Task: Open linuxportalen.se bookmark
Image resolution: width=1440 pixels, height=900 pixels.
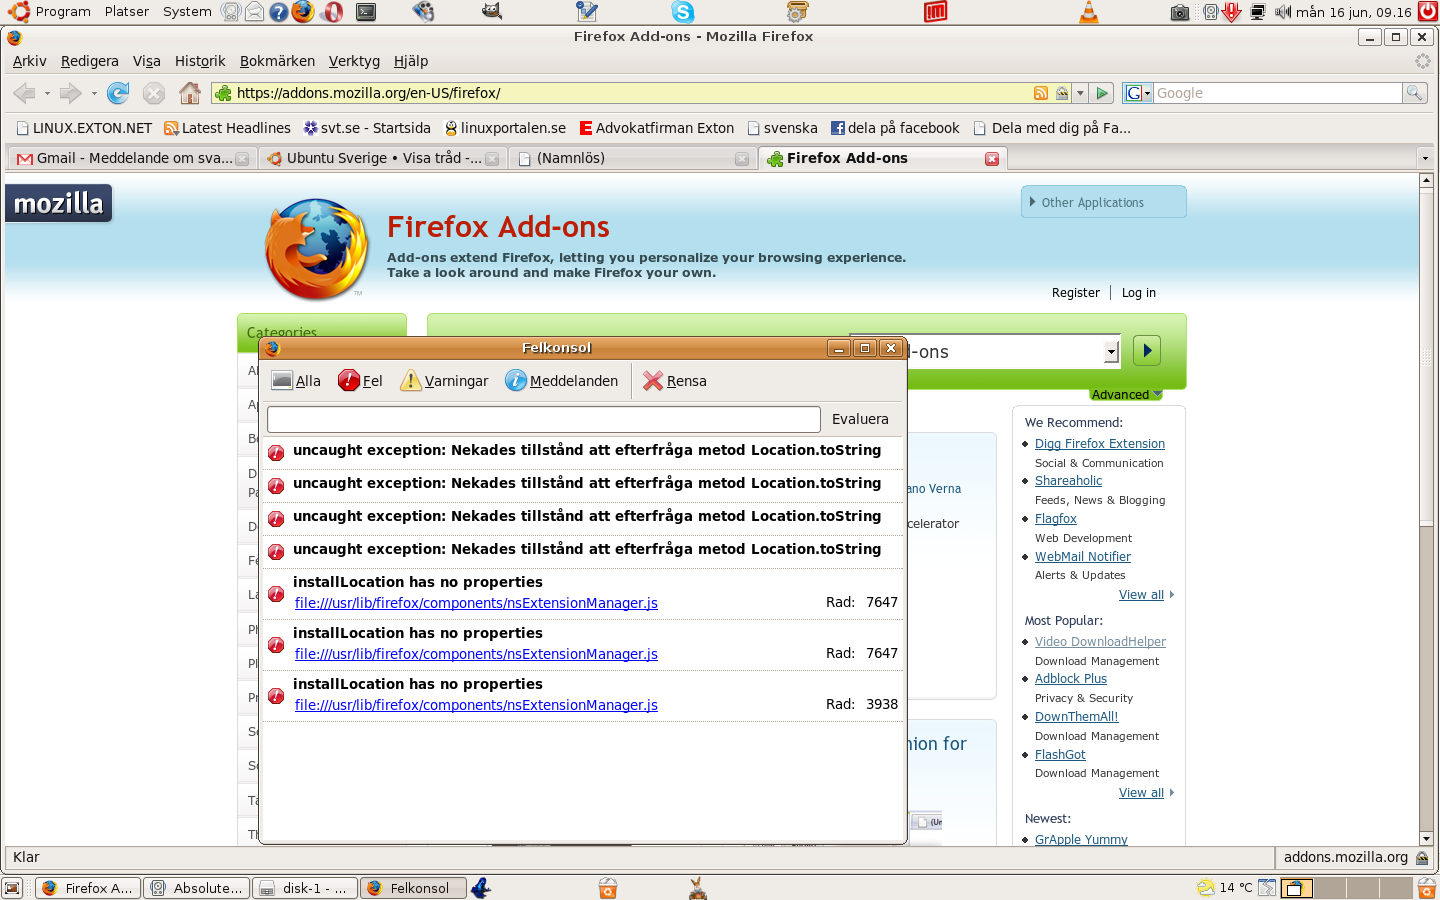Action: (505, 128)
